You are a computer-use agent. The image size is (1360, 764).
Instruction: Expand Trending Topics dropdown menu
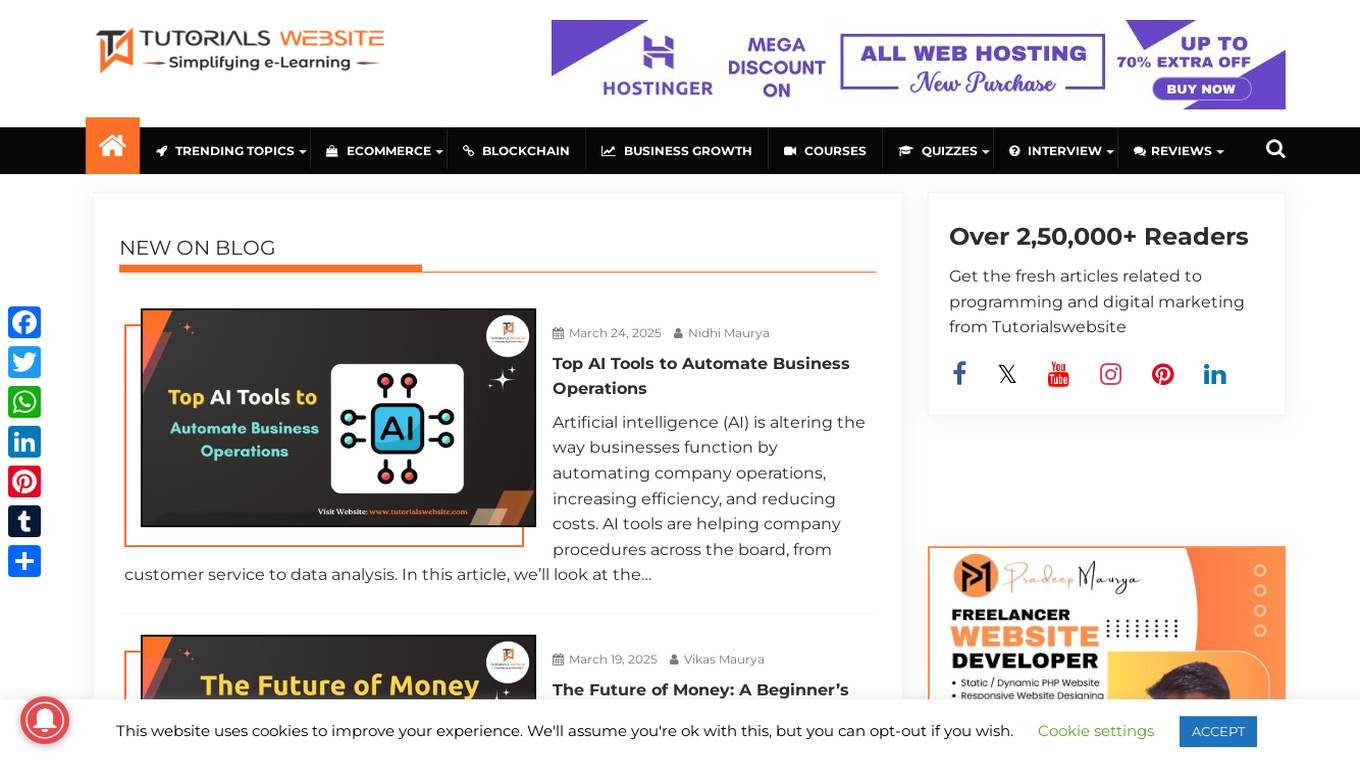click(231, 151)
